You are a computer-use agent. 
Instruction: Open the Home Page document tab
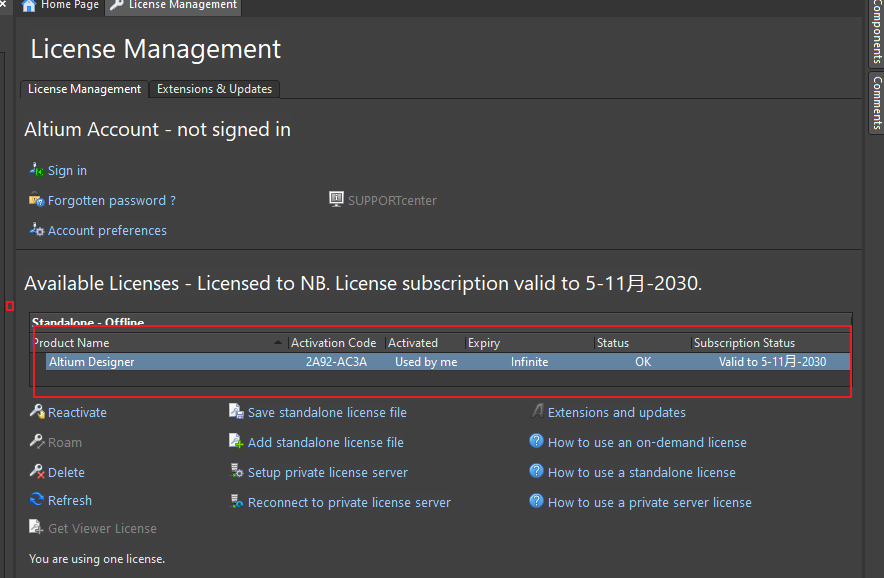[x=59, y=6]
